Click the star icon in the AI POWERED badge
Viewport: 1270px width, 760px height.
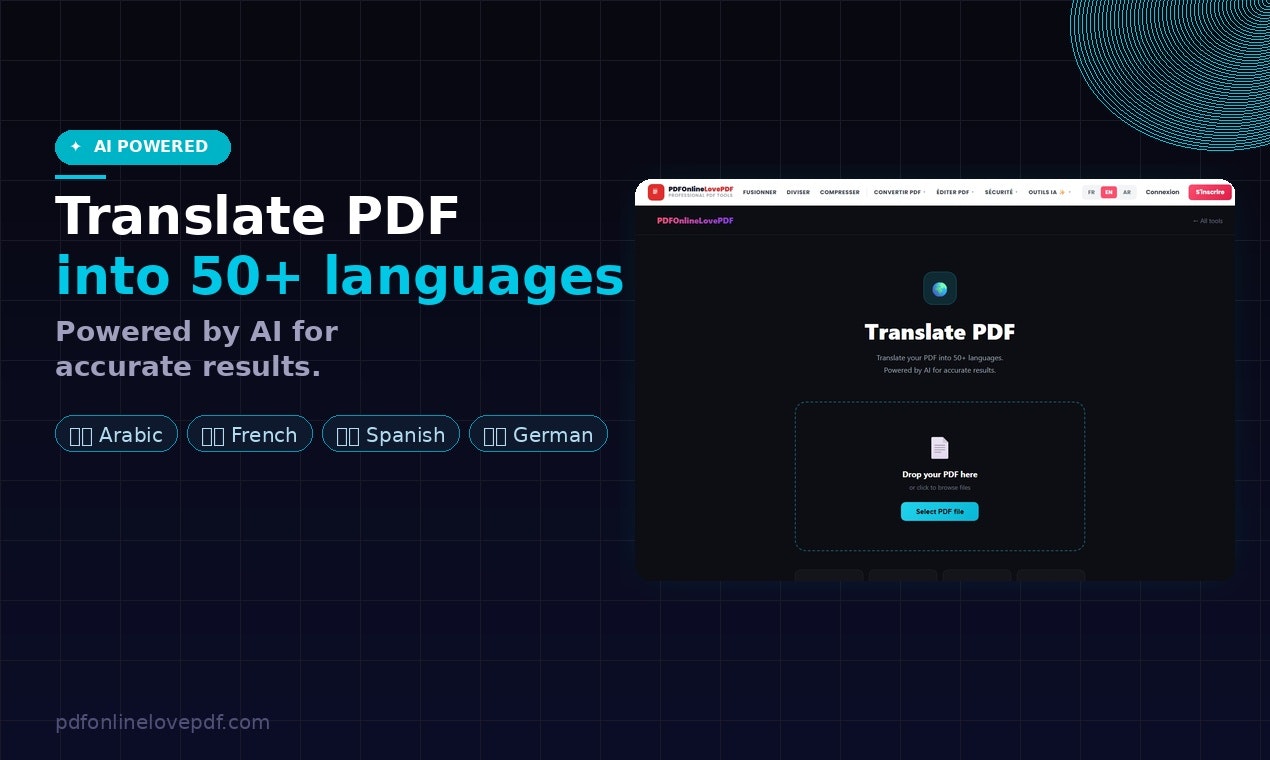pyautogui.click(x=75, y=146)
